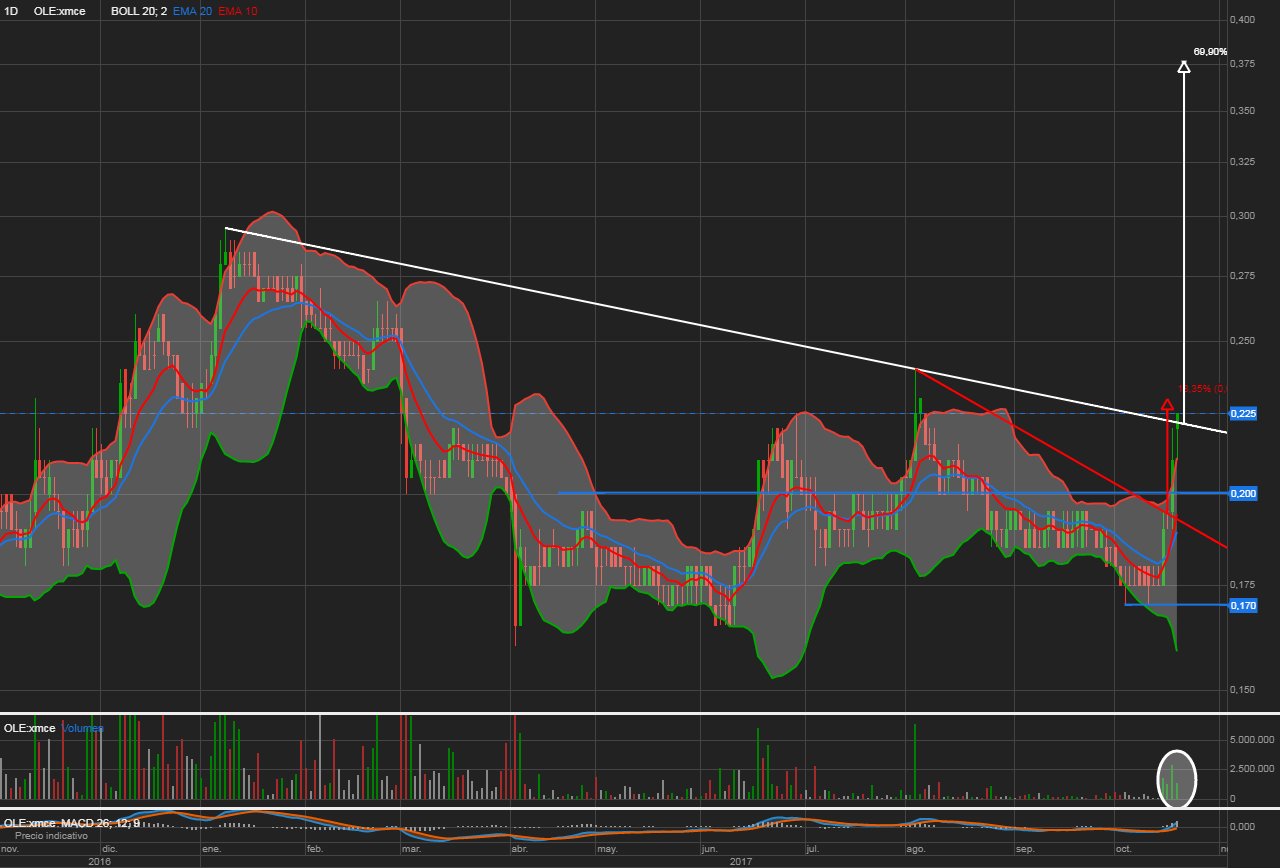
Task: Click the blue 0,200 level price tag
Action: (x=1243, y=493)
